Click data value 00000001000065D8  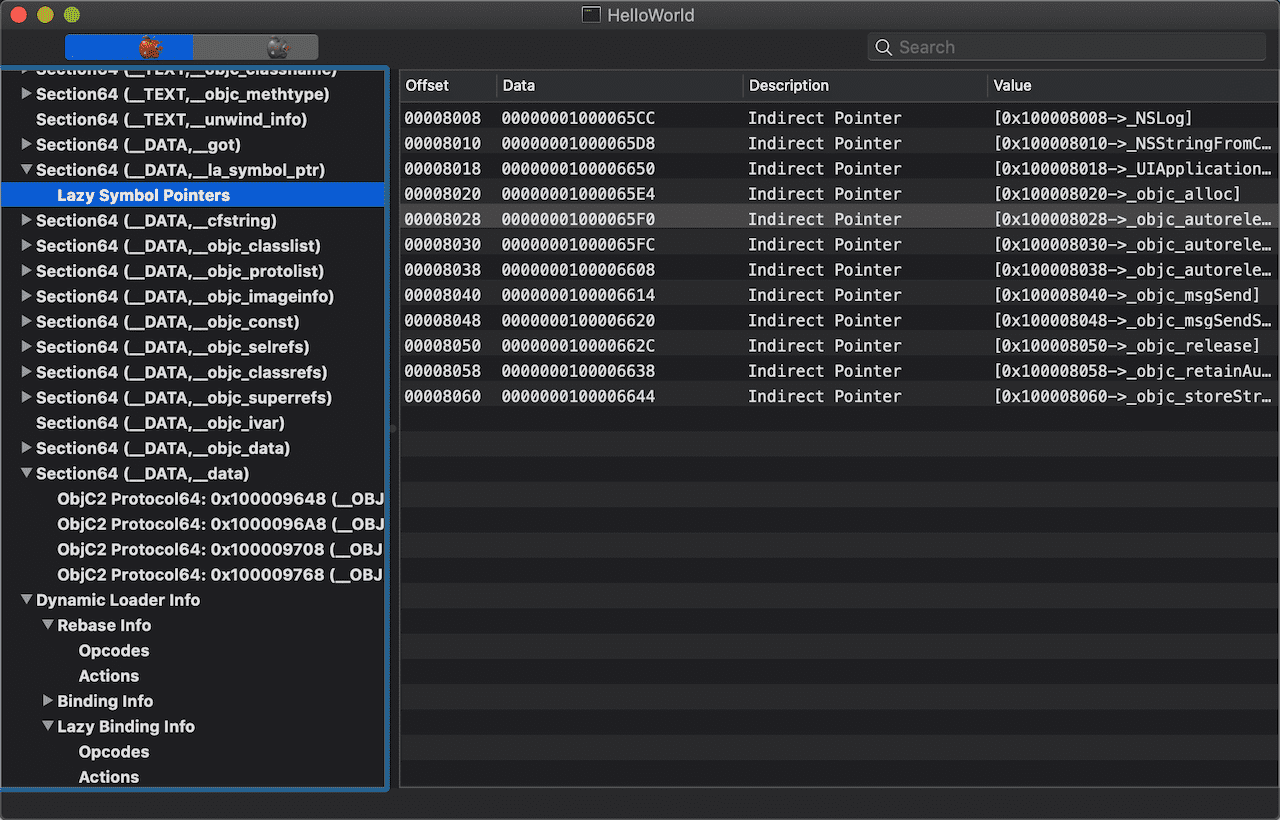pos(578,143)
